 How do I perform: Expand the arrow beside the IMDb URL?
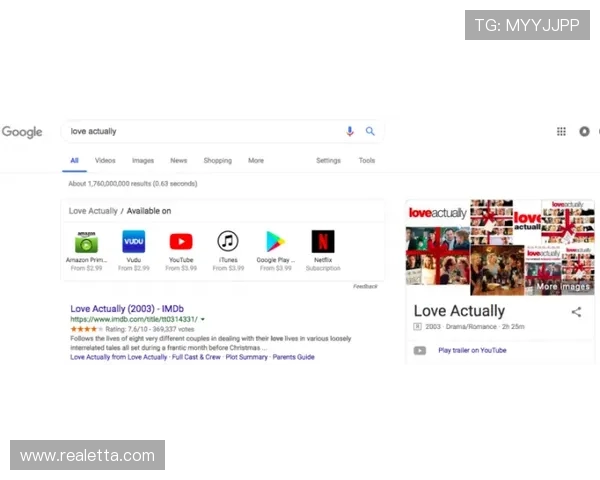pyautogui.click(x=203, y=319)
